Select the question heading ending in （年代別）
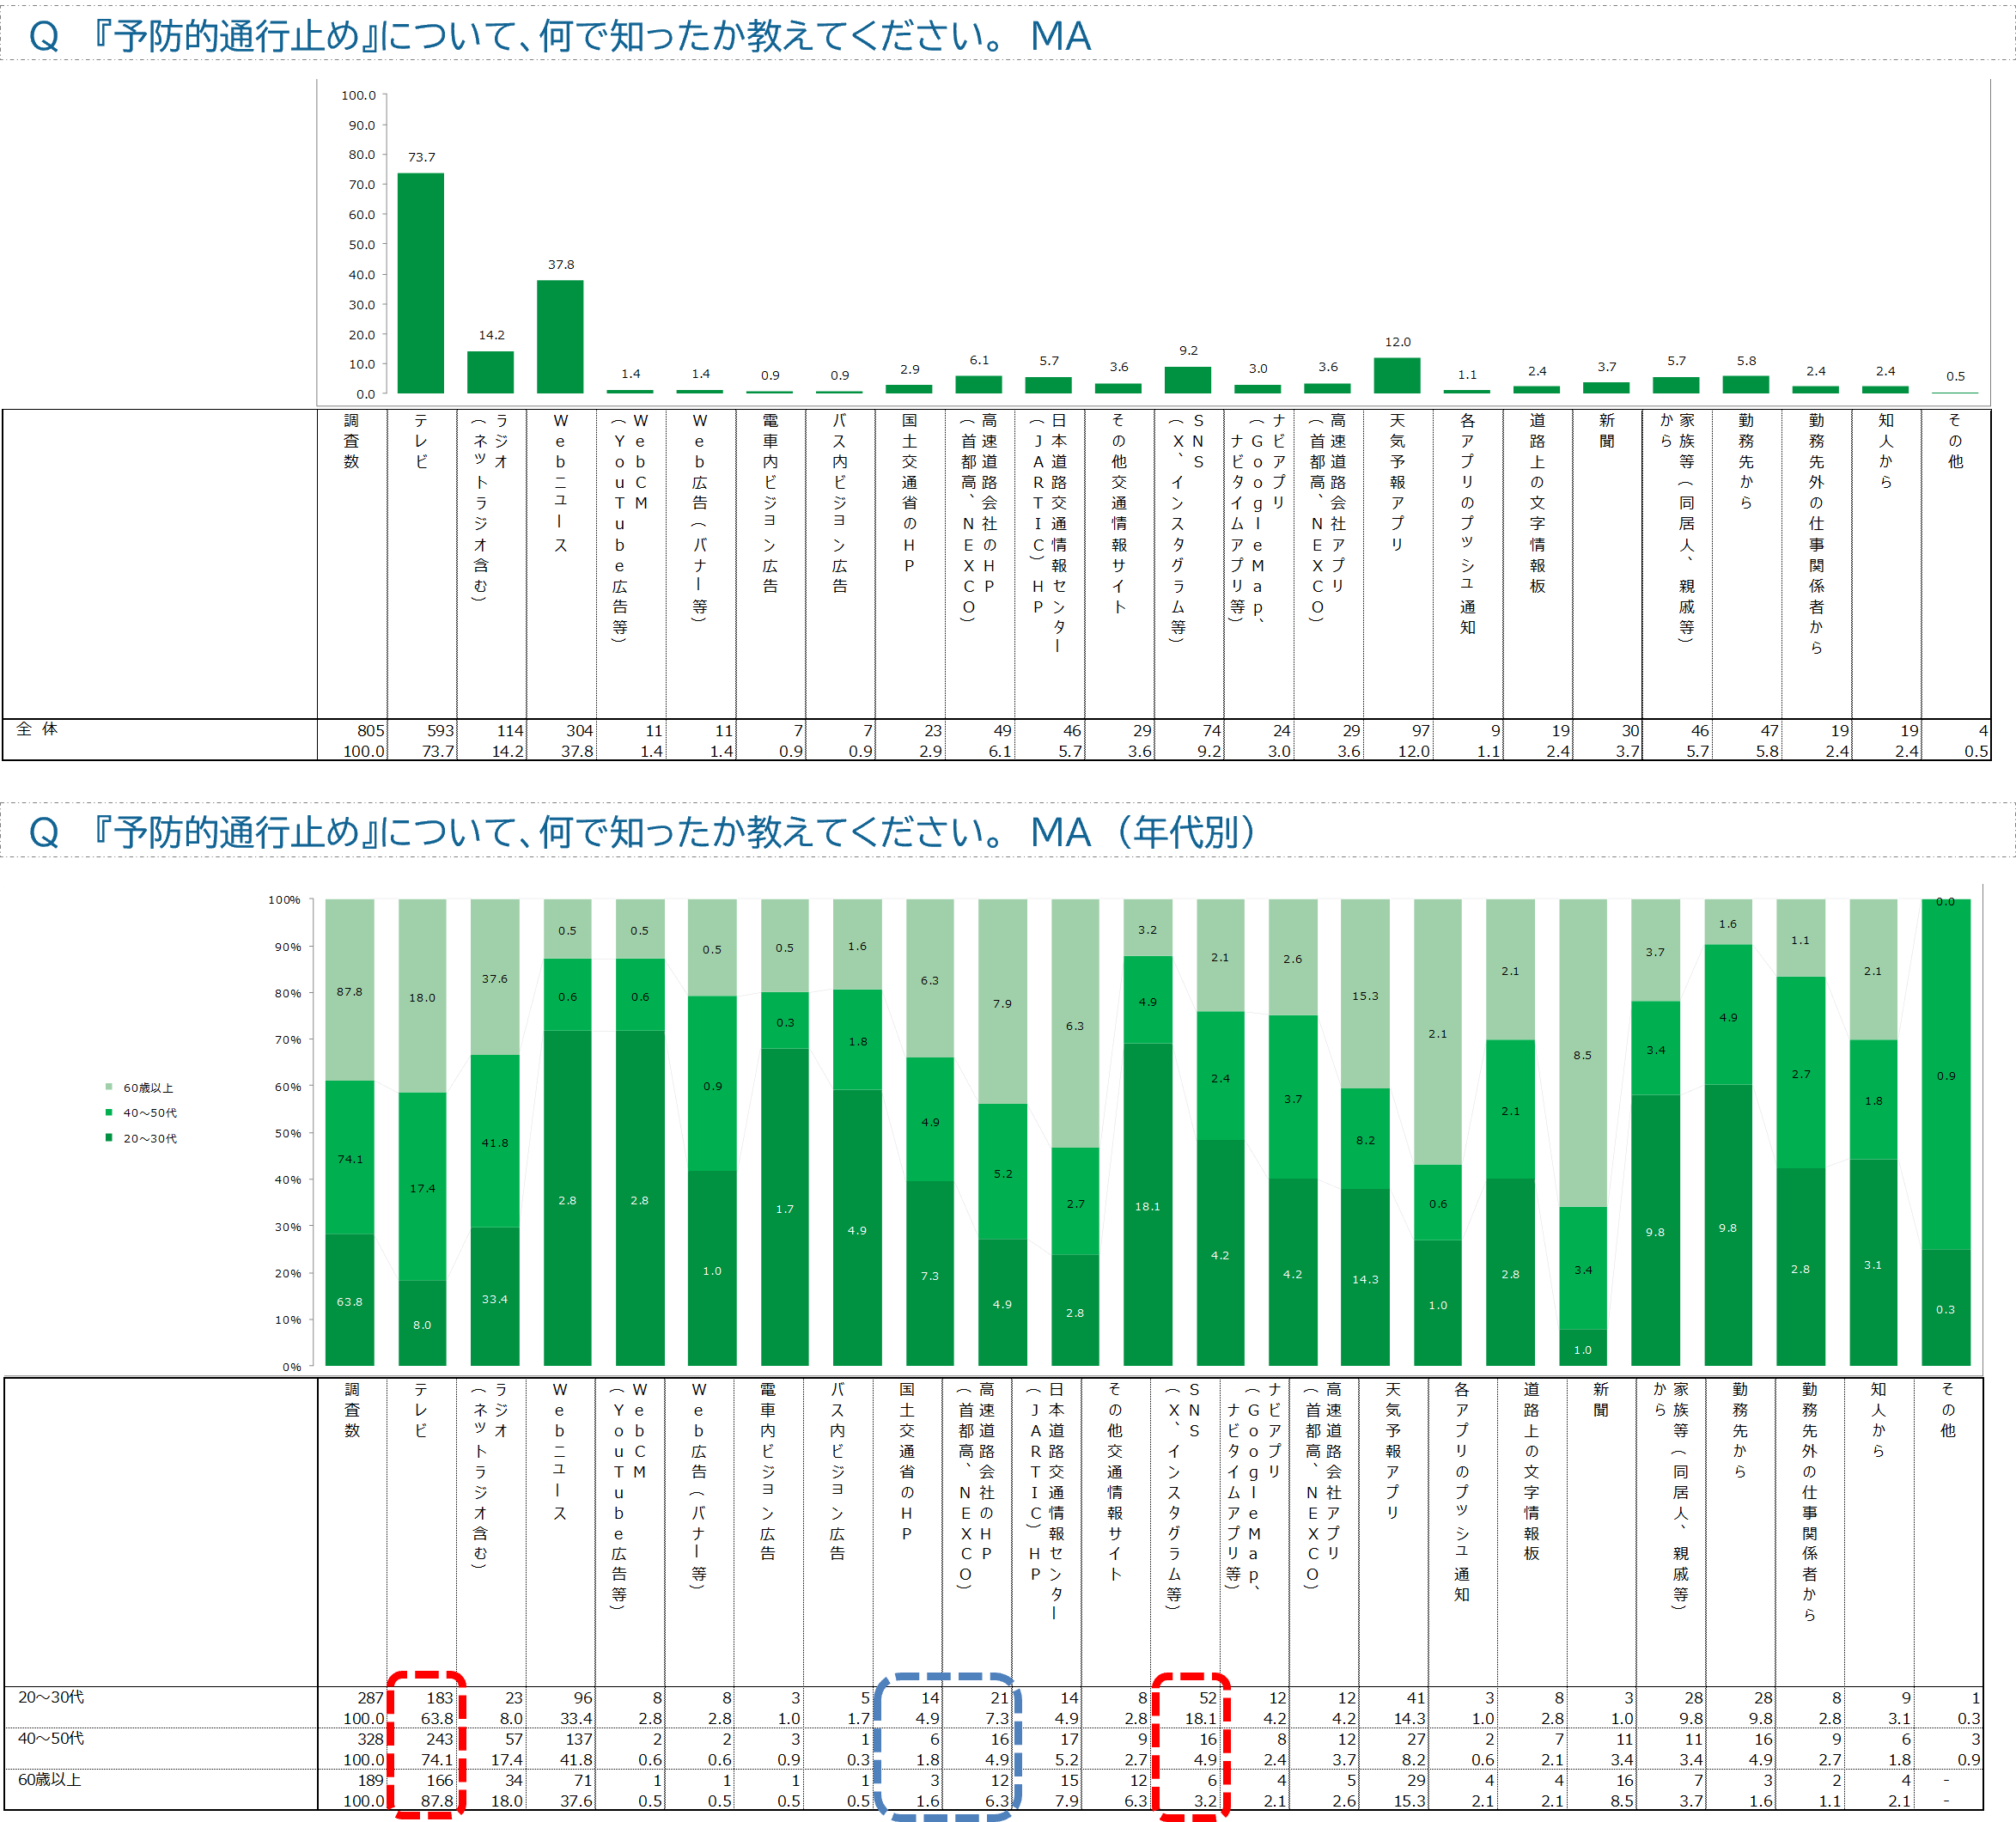This screenshot has height=1822, width=2016. [643, 832]
